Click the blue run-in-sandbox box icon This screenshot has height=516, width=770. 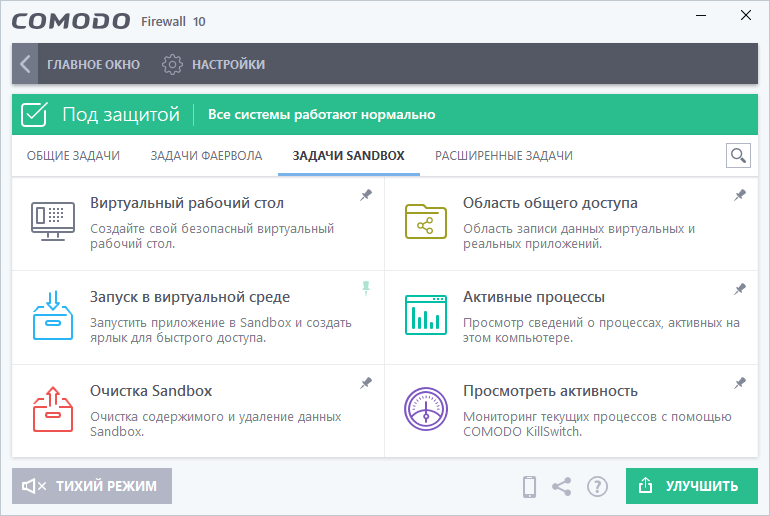(x=53, y=315)
